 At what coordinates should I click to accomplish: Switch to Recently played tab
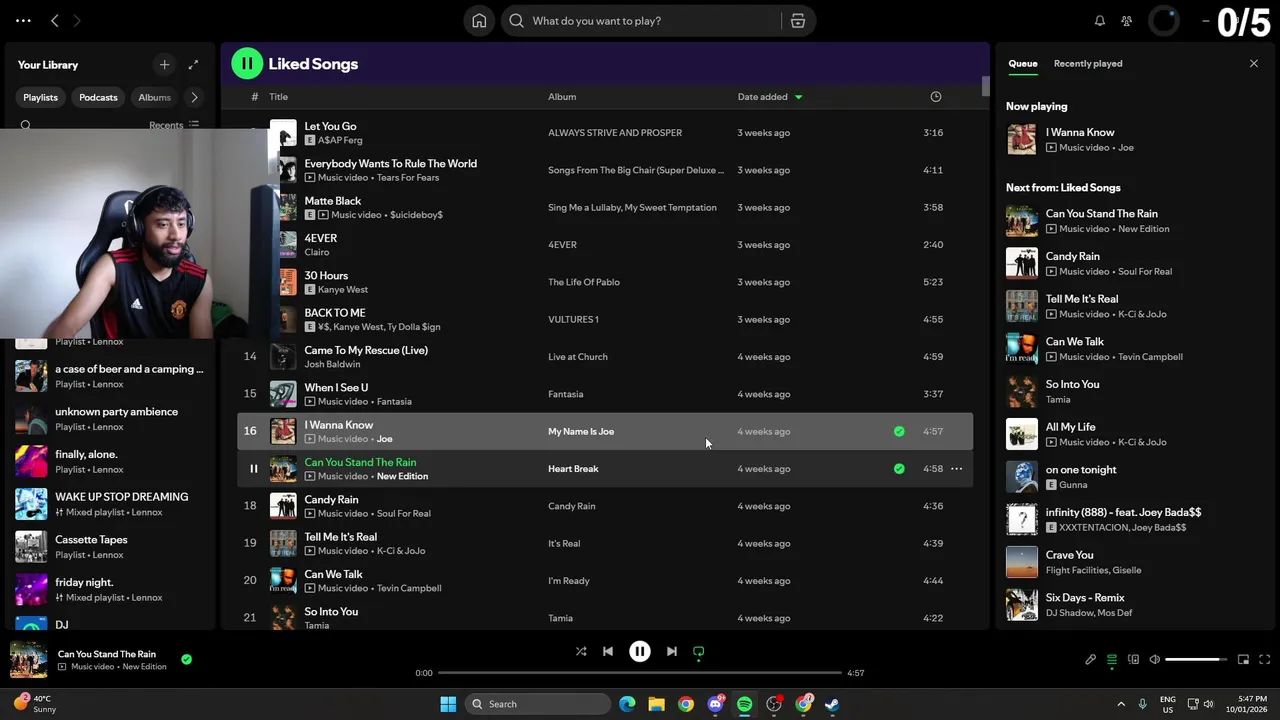(1088, 63)
